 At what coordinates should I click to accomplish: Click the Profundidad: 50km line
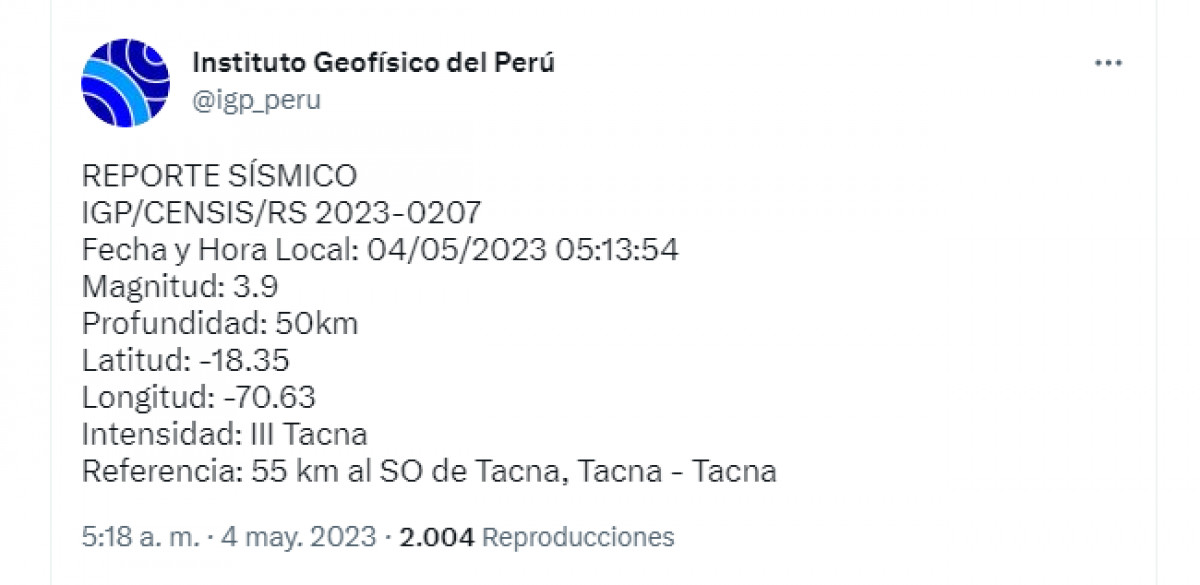[x=219, y=324]
